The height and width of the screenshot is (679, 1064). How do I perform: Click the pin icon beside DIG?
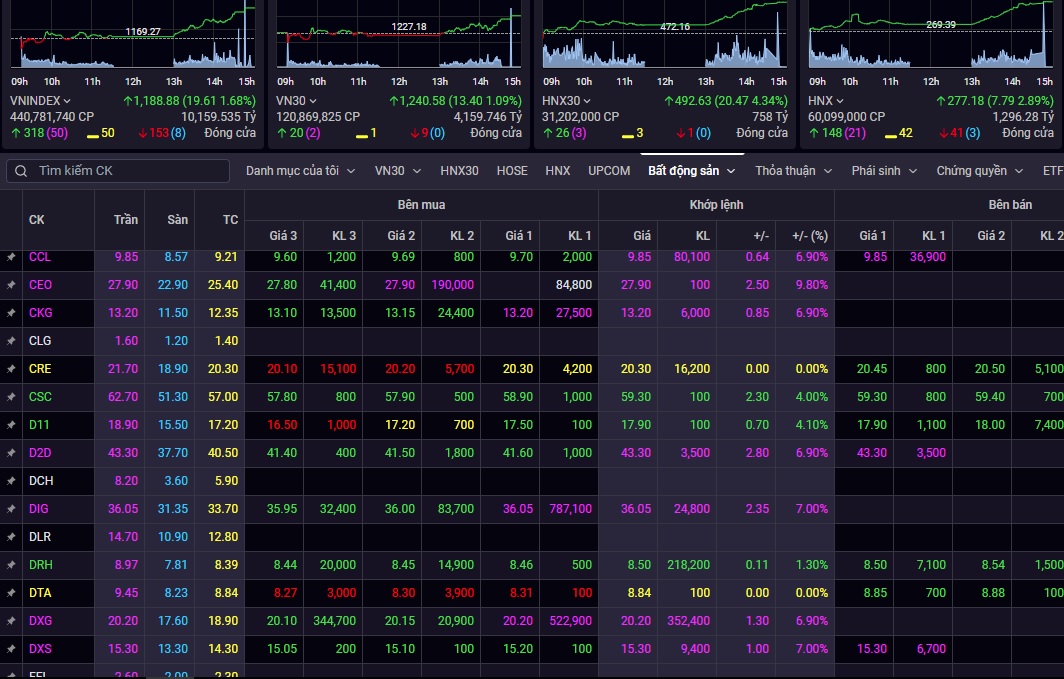click(x=11, y=509)
